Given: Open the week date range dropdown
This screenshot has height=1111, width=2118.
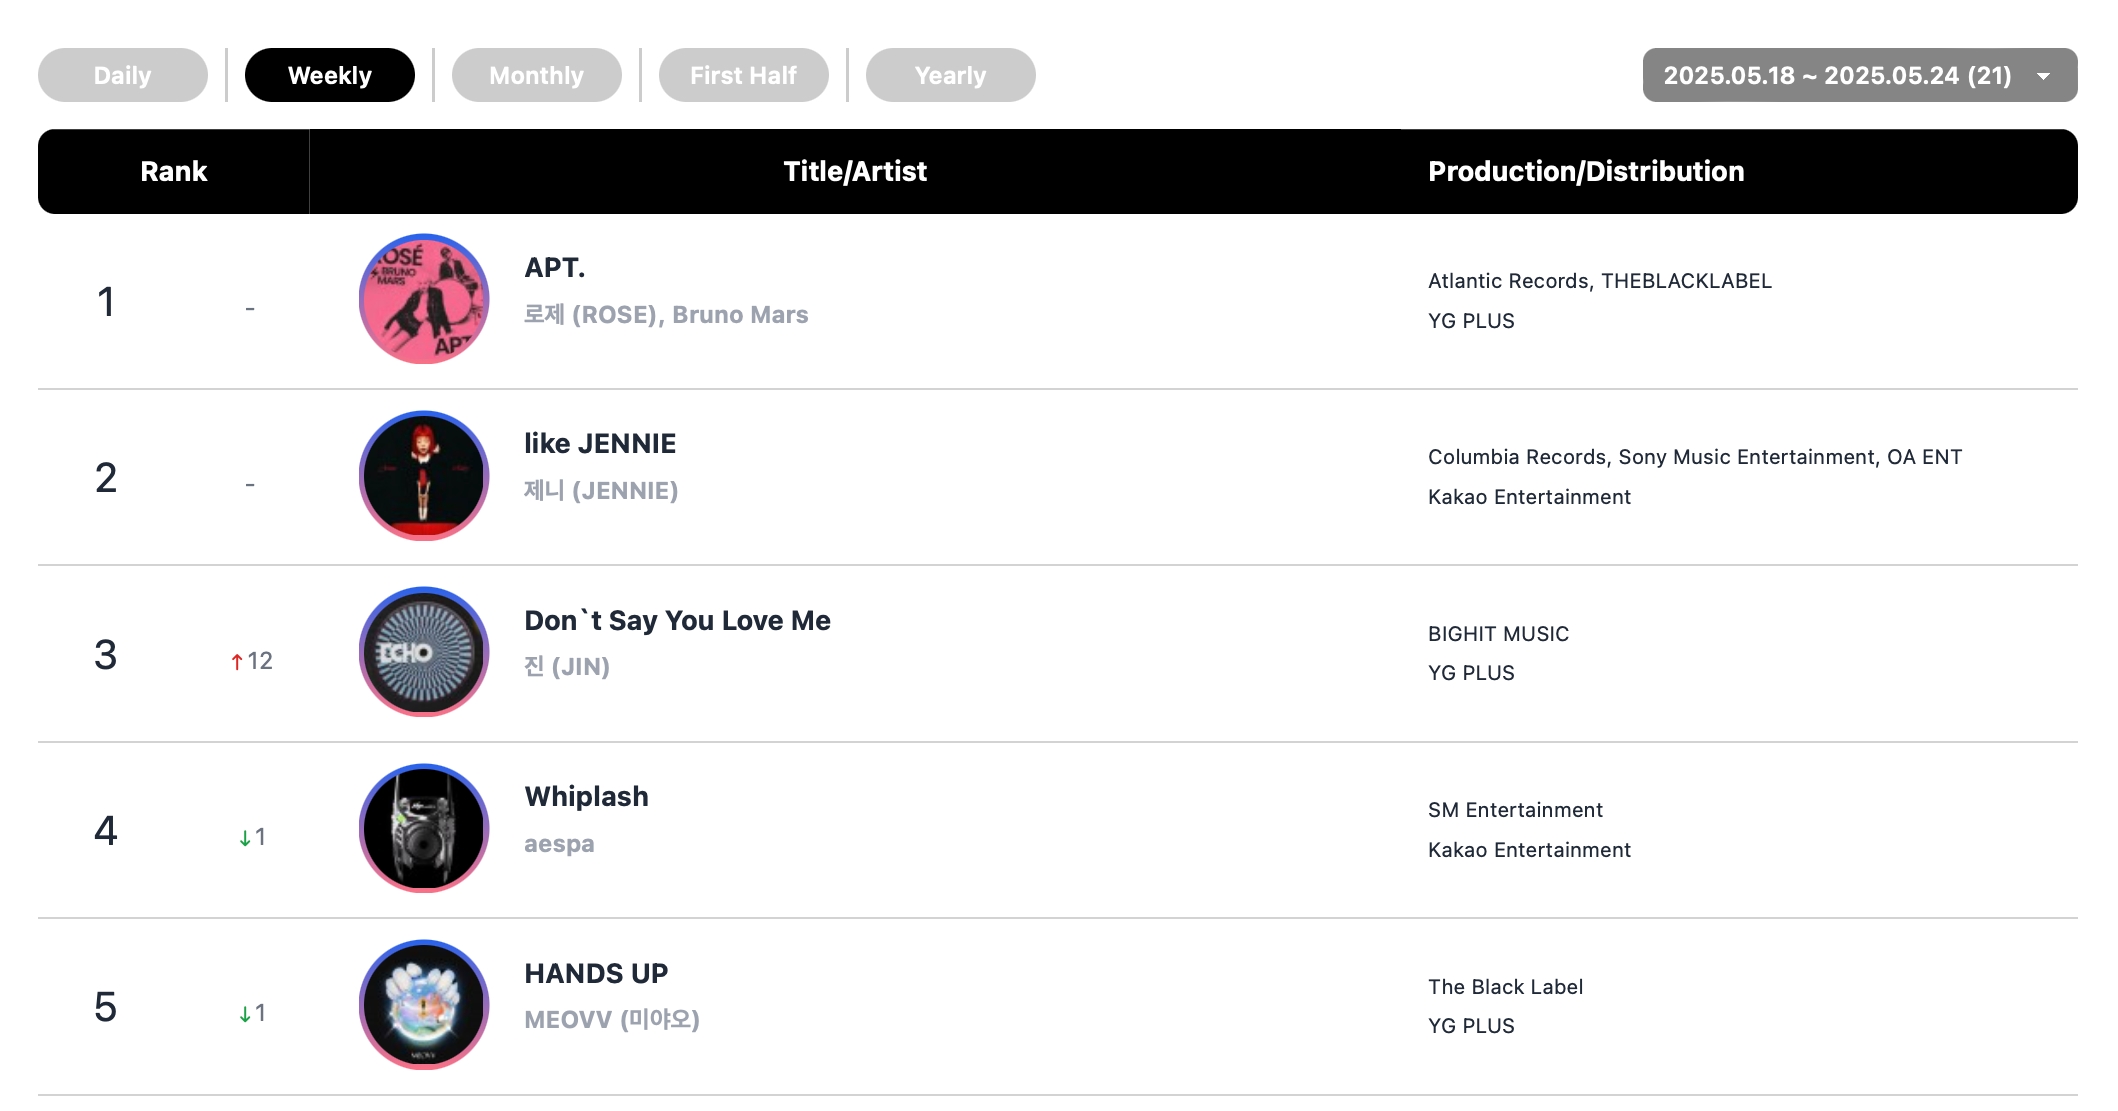Looking at the screenshot, I should 1860,75.
